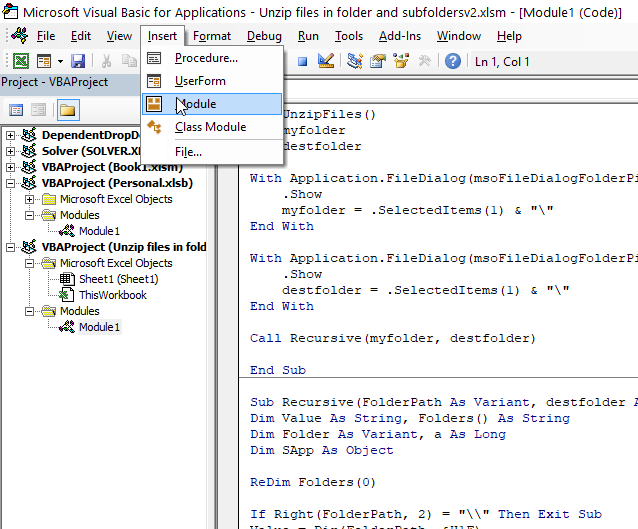Click the Class Module icon in Insert menu
The height and width of the screenshot is (529, 638).
(x=154, y=127)
